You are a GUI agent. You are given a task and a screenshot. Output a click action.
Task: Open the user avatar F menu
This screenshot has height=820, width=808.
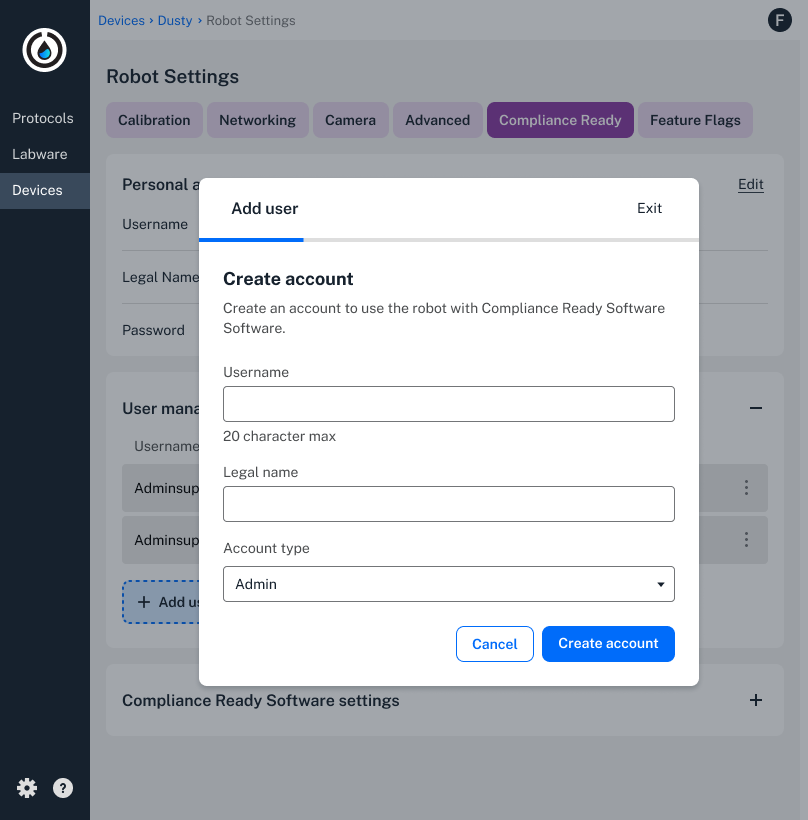point(779,20)
